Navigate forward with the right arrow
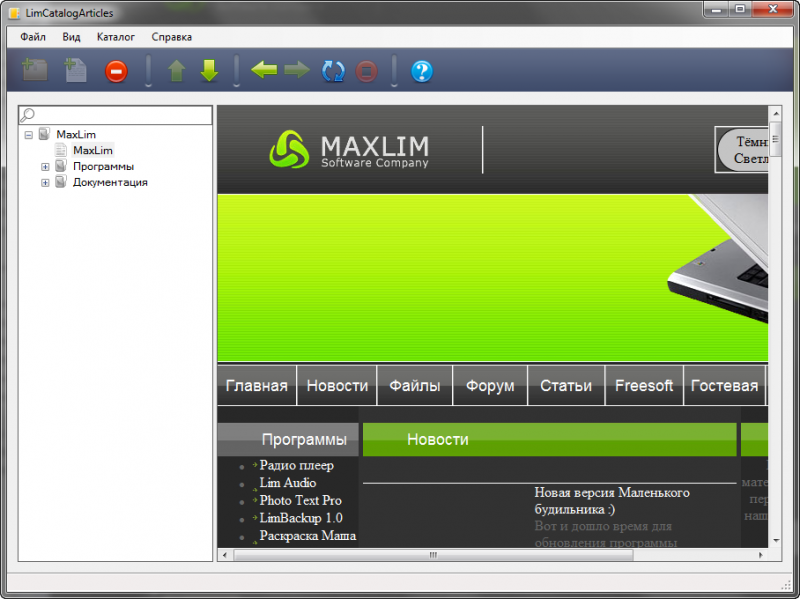 297,69
